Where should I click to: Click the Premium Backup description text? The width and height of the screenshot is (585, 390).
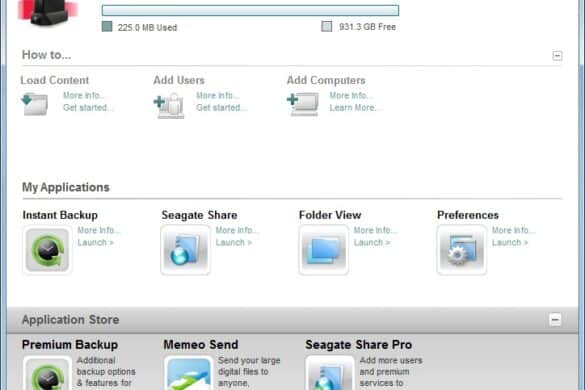(x=106, y=372)
